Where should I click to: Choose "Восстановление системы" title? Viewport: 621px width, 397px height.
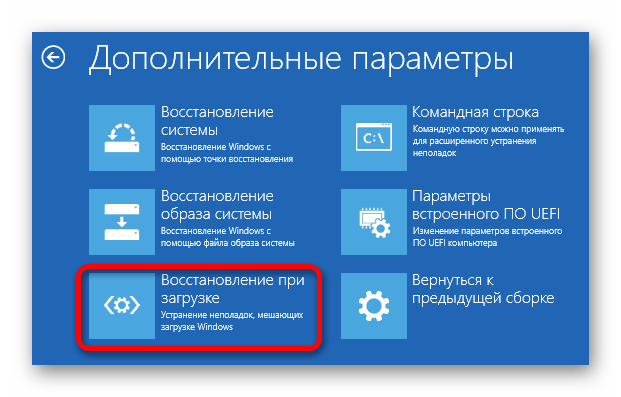click(217, 121)
